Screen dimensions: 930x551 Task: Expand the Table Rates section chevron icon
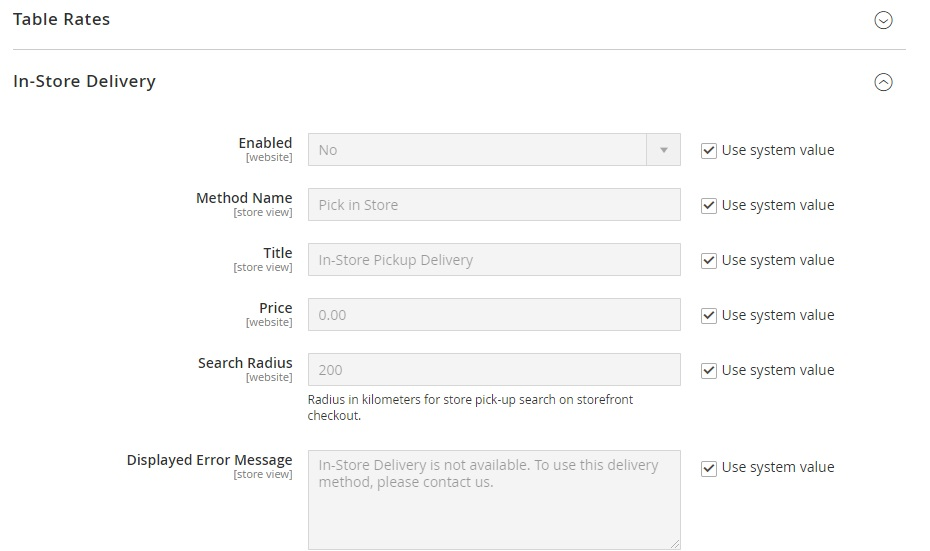pyautogui.click(x=883, y=20)
